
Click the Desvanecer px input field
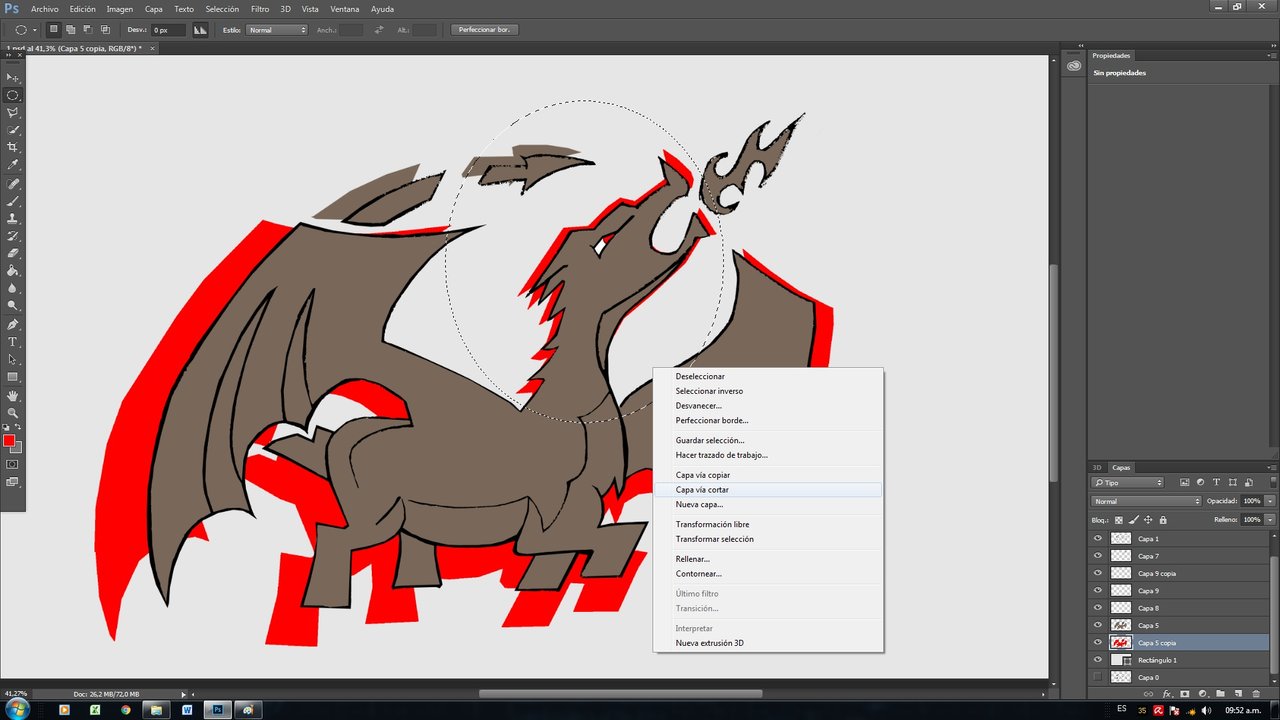pyautogui.click(x=168, y=30)
